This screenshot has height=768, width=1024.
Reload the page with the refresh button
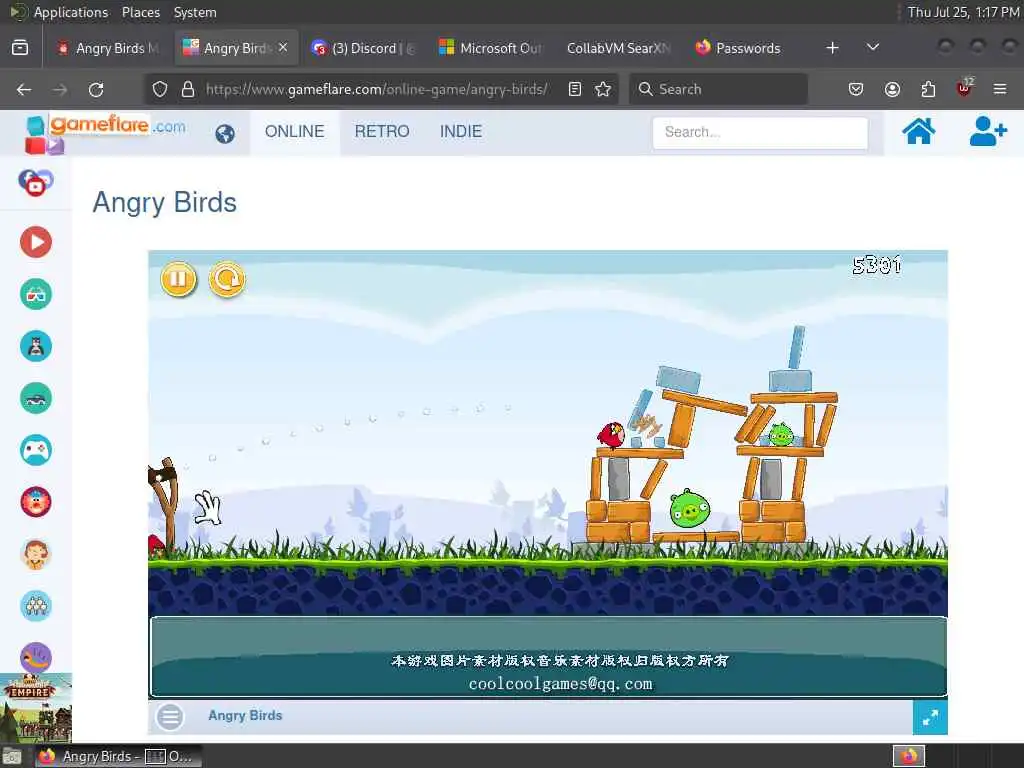pos(96,89)
